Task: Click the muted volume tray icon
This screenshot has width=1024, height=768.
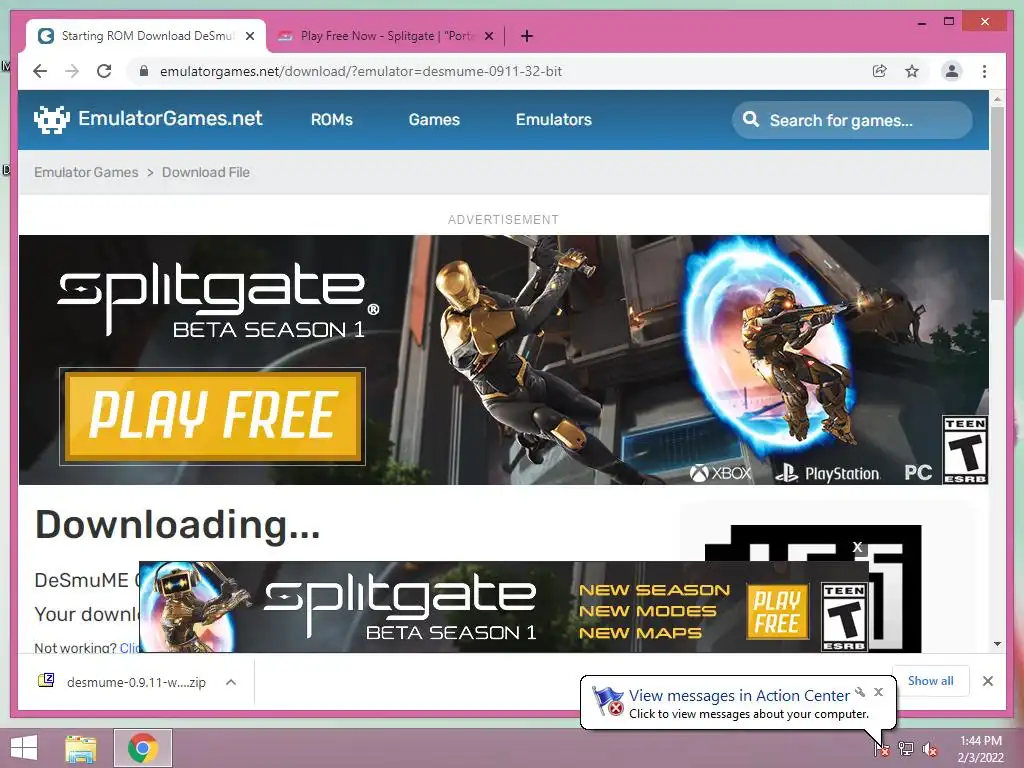Action: point(930,748)
